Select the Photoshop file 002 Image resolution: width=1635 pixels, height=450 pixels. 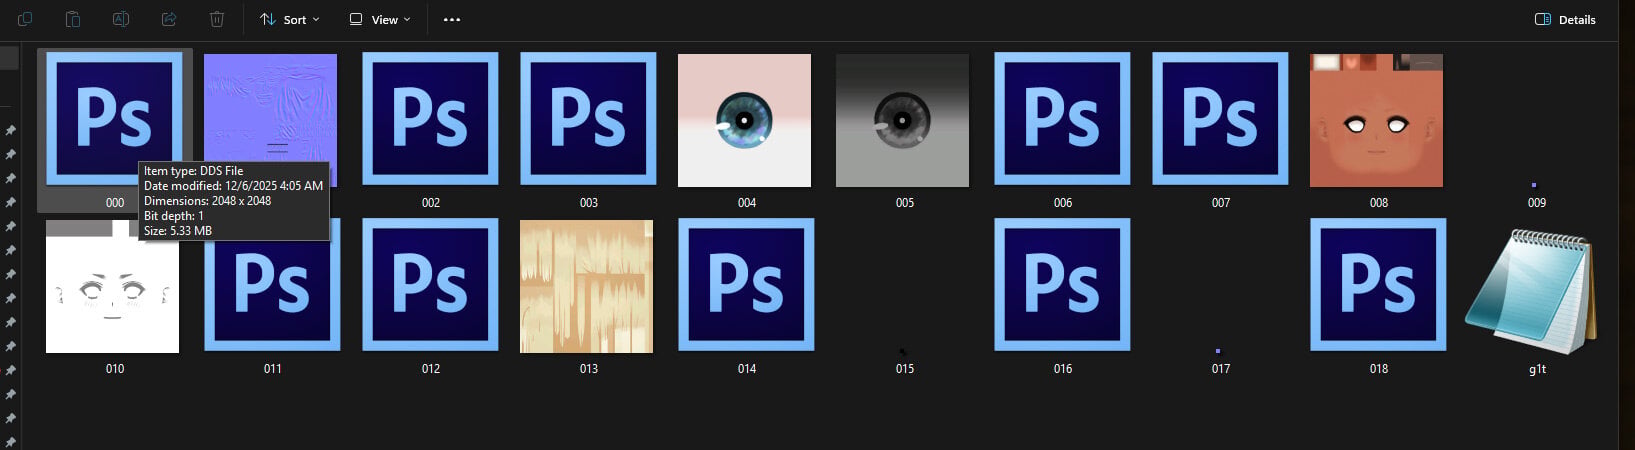(430, 120)
